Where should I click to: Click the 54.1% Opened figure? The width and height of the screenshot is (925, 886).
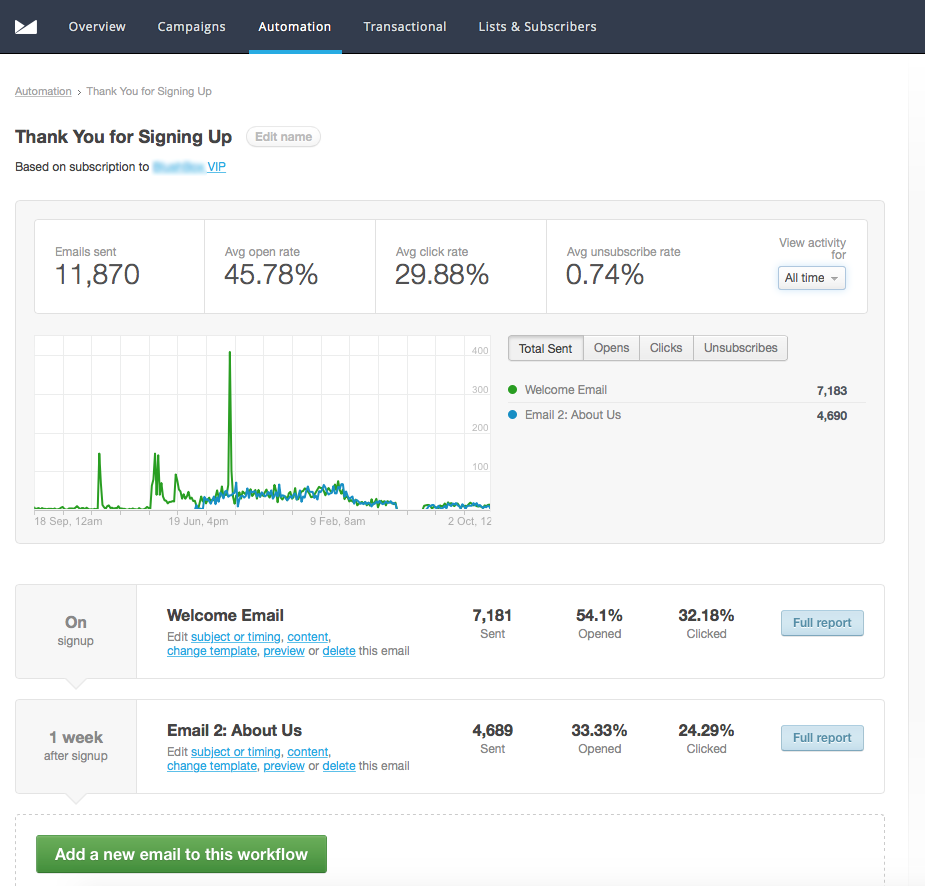pyautogui.click(x=599, y=616)
